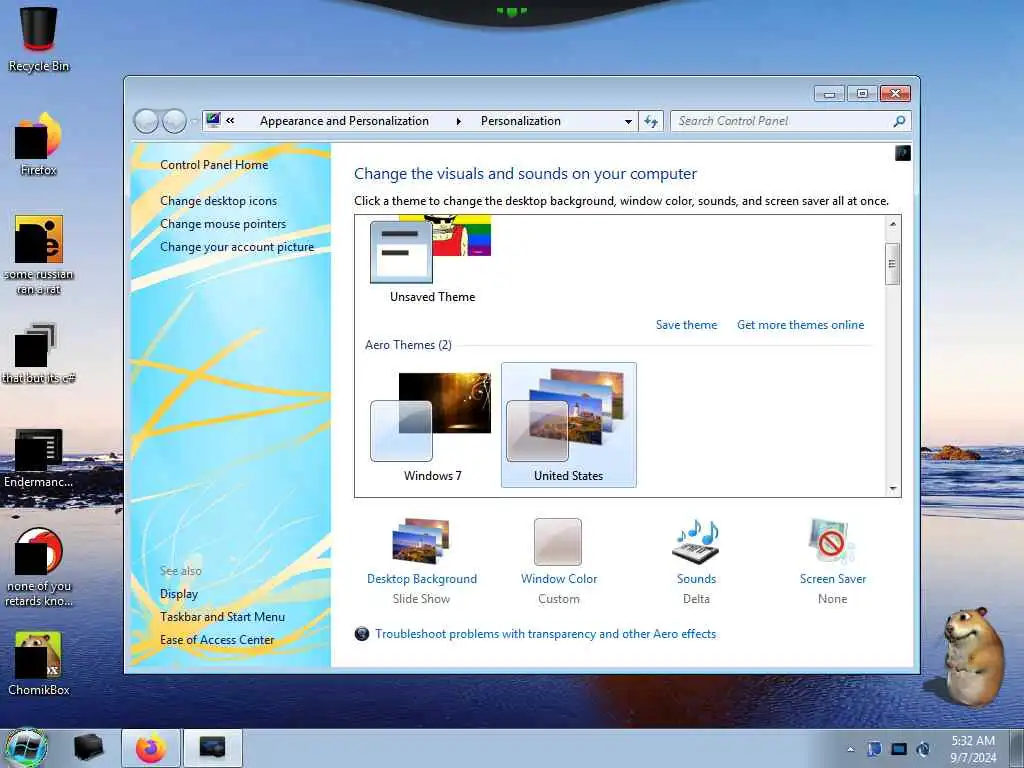1024x768 pixels.
Task: Expand arrow after Appearance and Personalization
Action: coord(458,121)
